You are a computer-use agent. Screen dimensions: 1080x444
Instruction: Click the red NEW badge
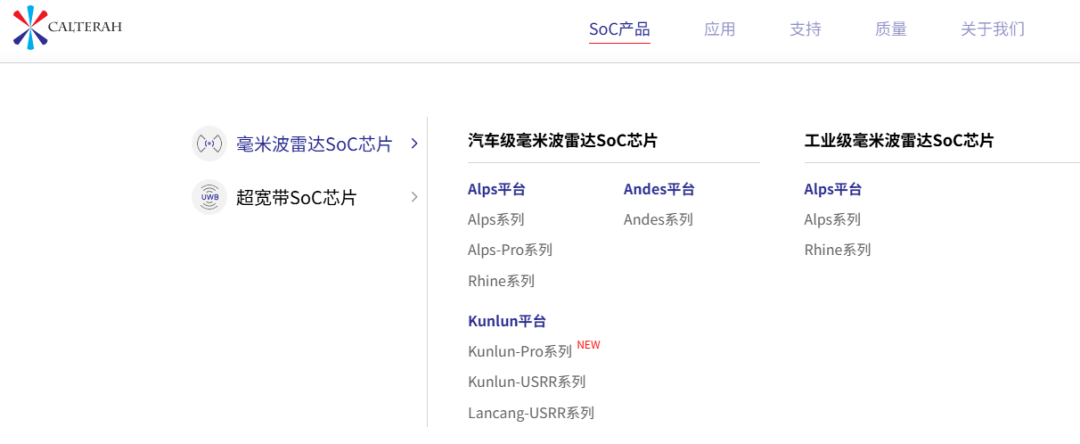(588, 345)
